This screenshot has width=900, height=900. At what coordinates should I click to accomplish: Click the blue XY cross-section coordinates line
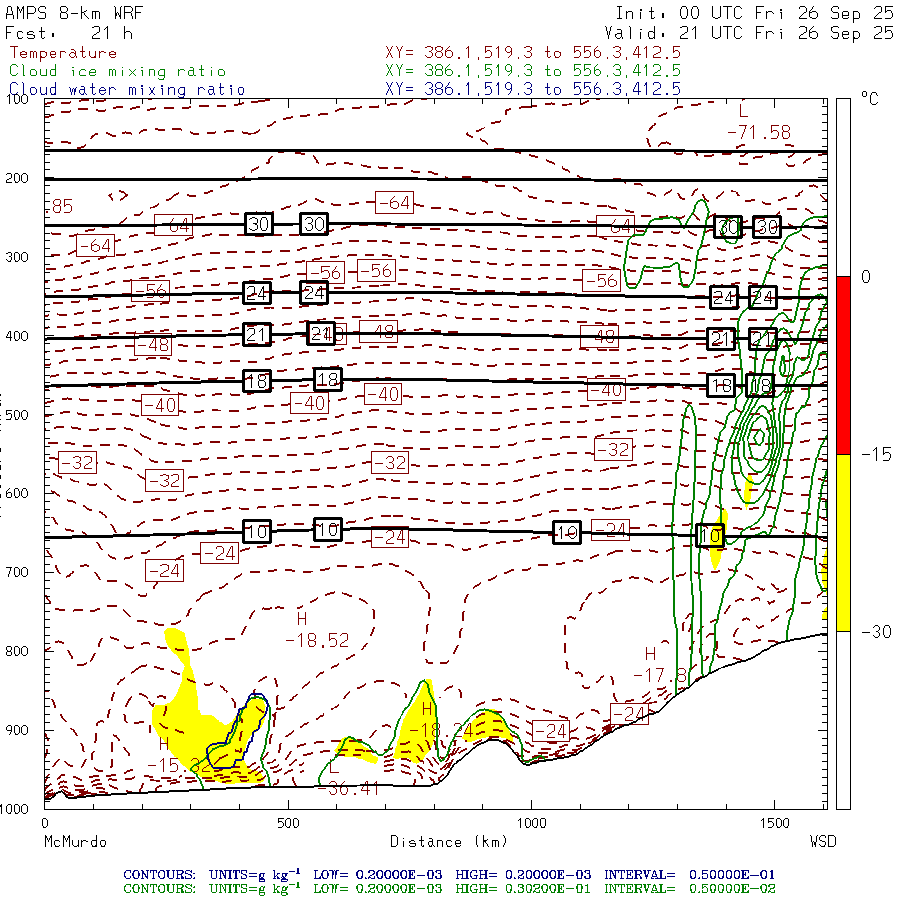click(x=533, y=89)
